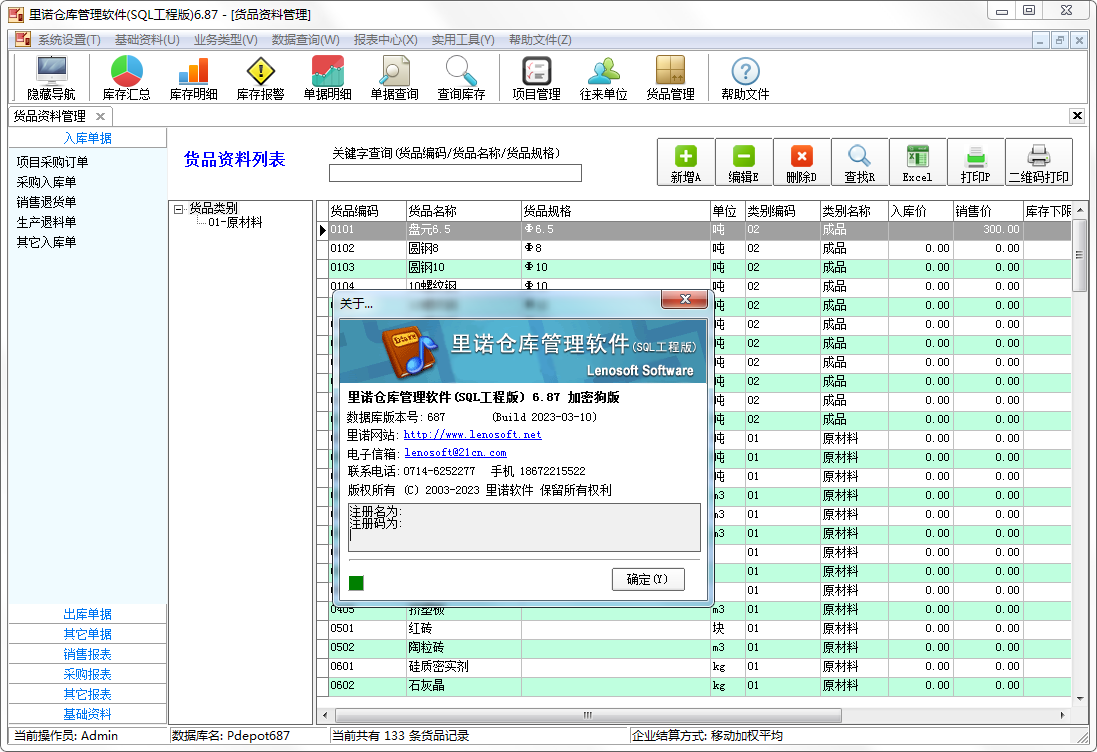The height and width of the screenshot is (752, 1097).
Task: Focus the 关键字查询 search field
Action: click(455, 173)
